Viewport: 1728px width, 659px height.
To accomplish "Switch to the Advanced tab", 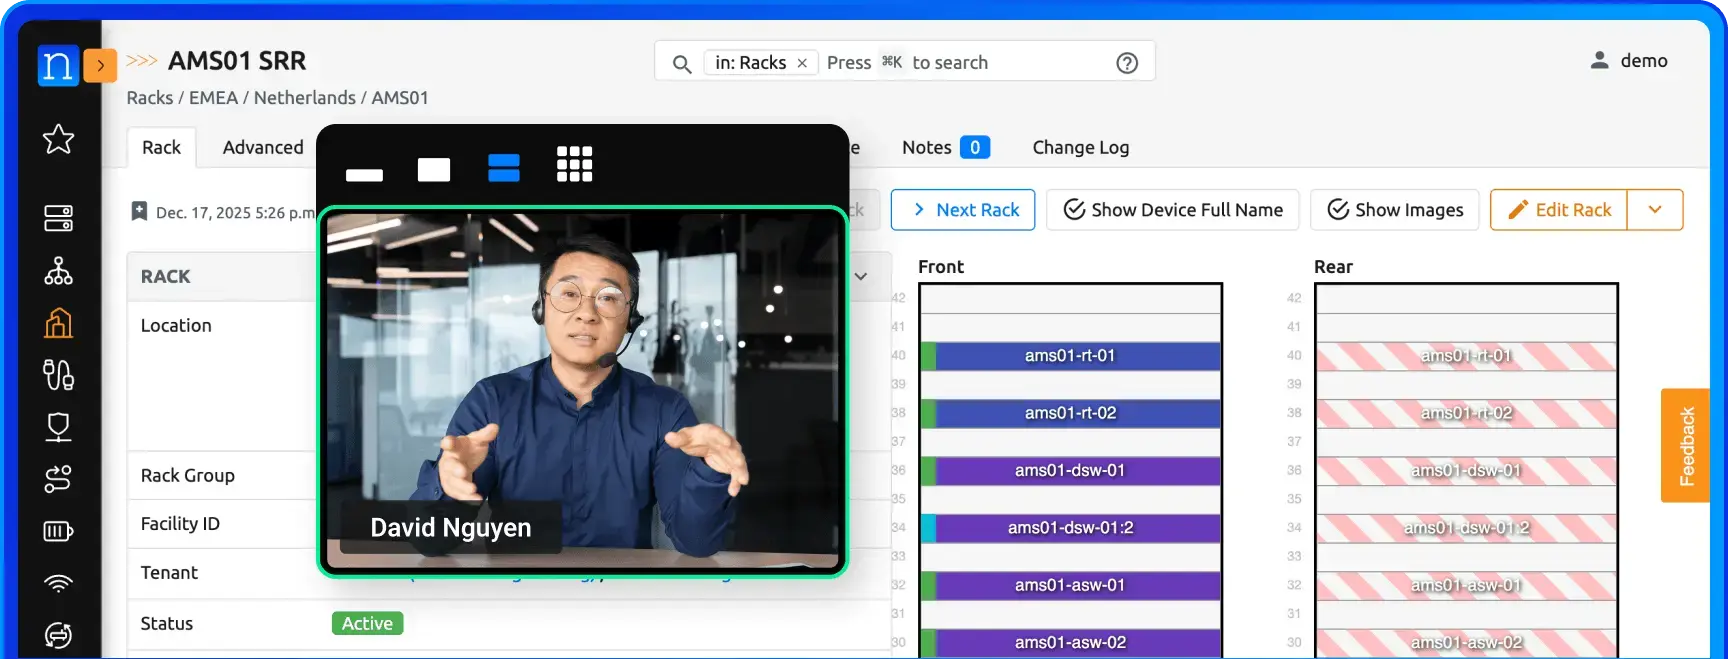I will (x=263, y=147).
